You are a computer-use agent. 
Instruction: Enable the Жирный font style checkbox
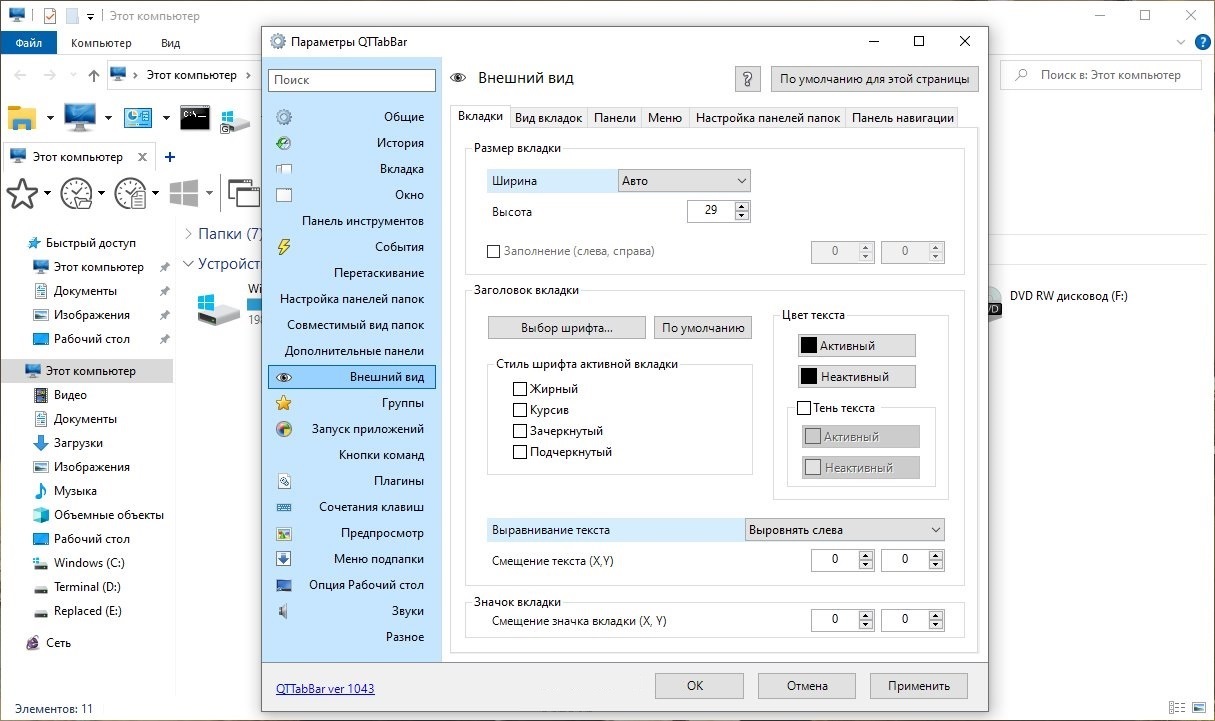520,389
